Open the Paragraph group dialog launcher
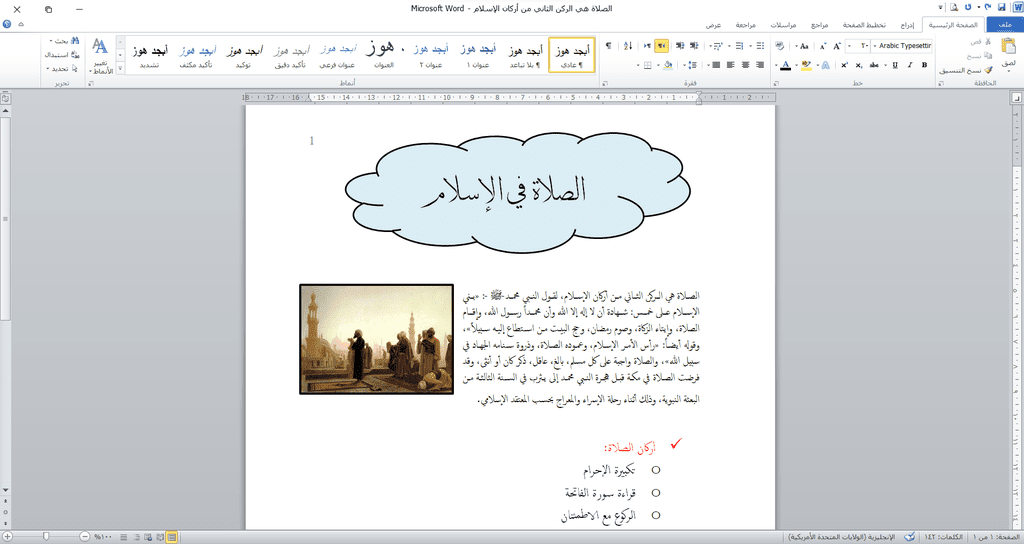1024x544 pixels. tap(605, 84)
